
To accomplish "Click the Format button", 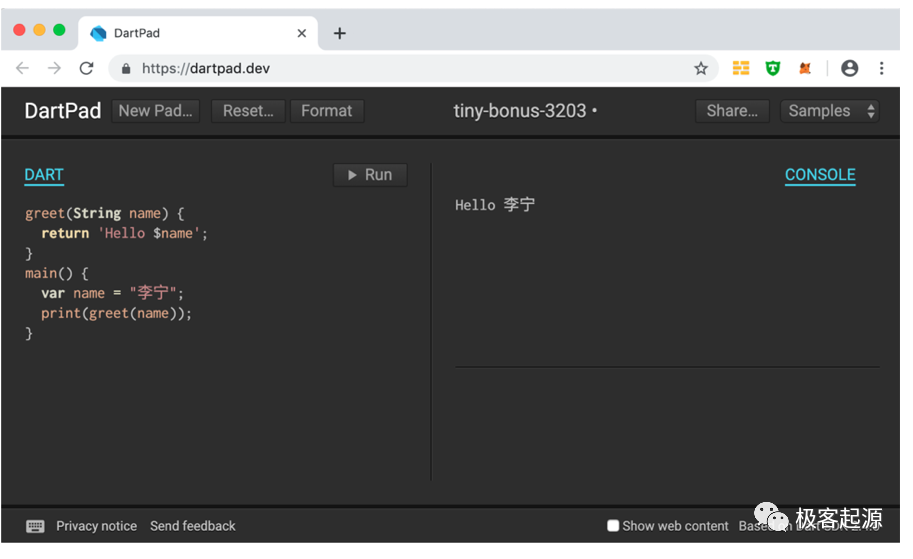I will pyautogui.click(x=327, y=111).
